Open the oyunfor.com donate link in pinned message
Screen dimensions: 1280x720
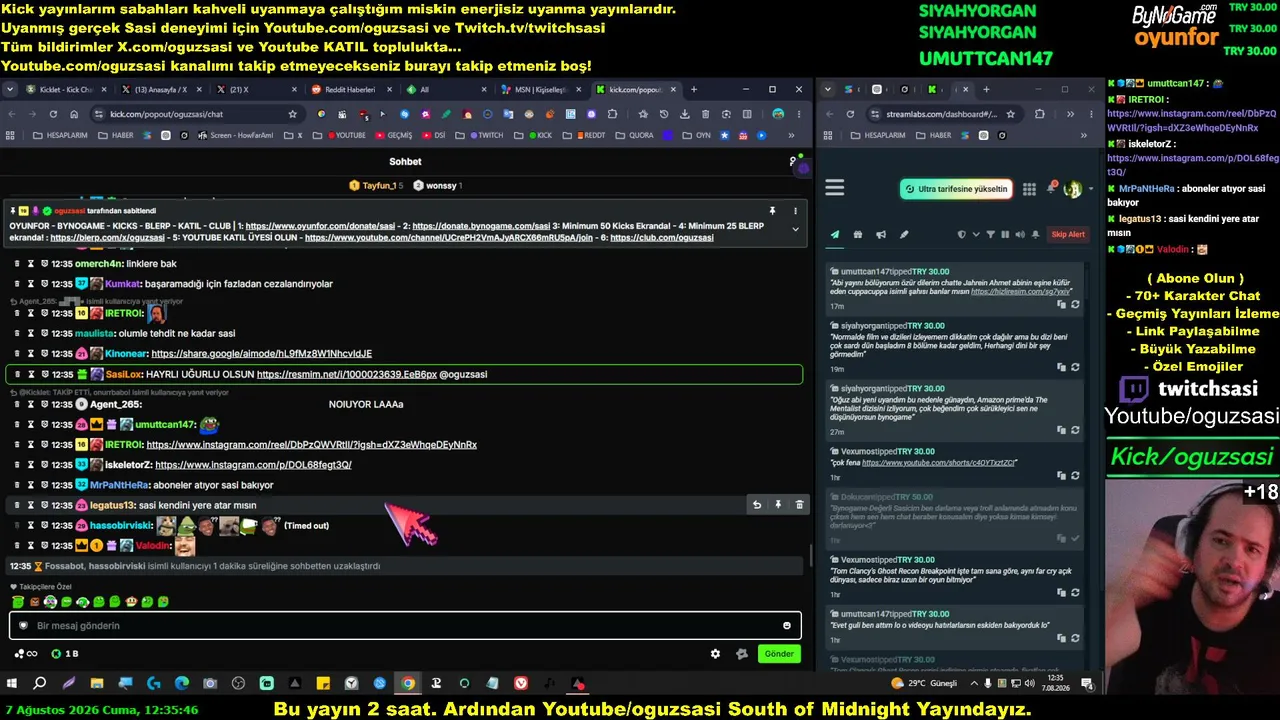point(320,226)
